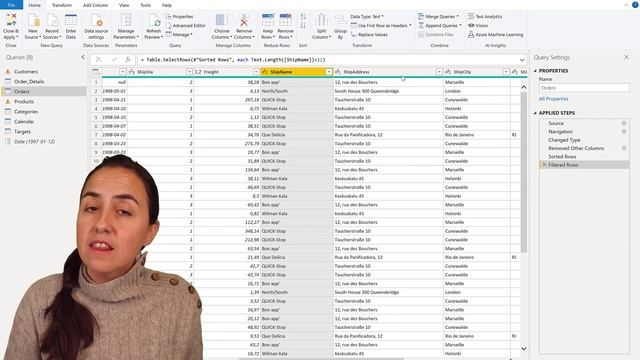Open the query Manage dropdown
Image resolution: width=640 pixels, height=360 pixels.
click(x=179, y=35)
